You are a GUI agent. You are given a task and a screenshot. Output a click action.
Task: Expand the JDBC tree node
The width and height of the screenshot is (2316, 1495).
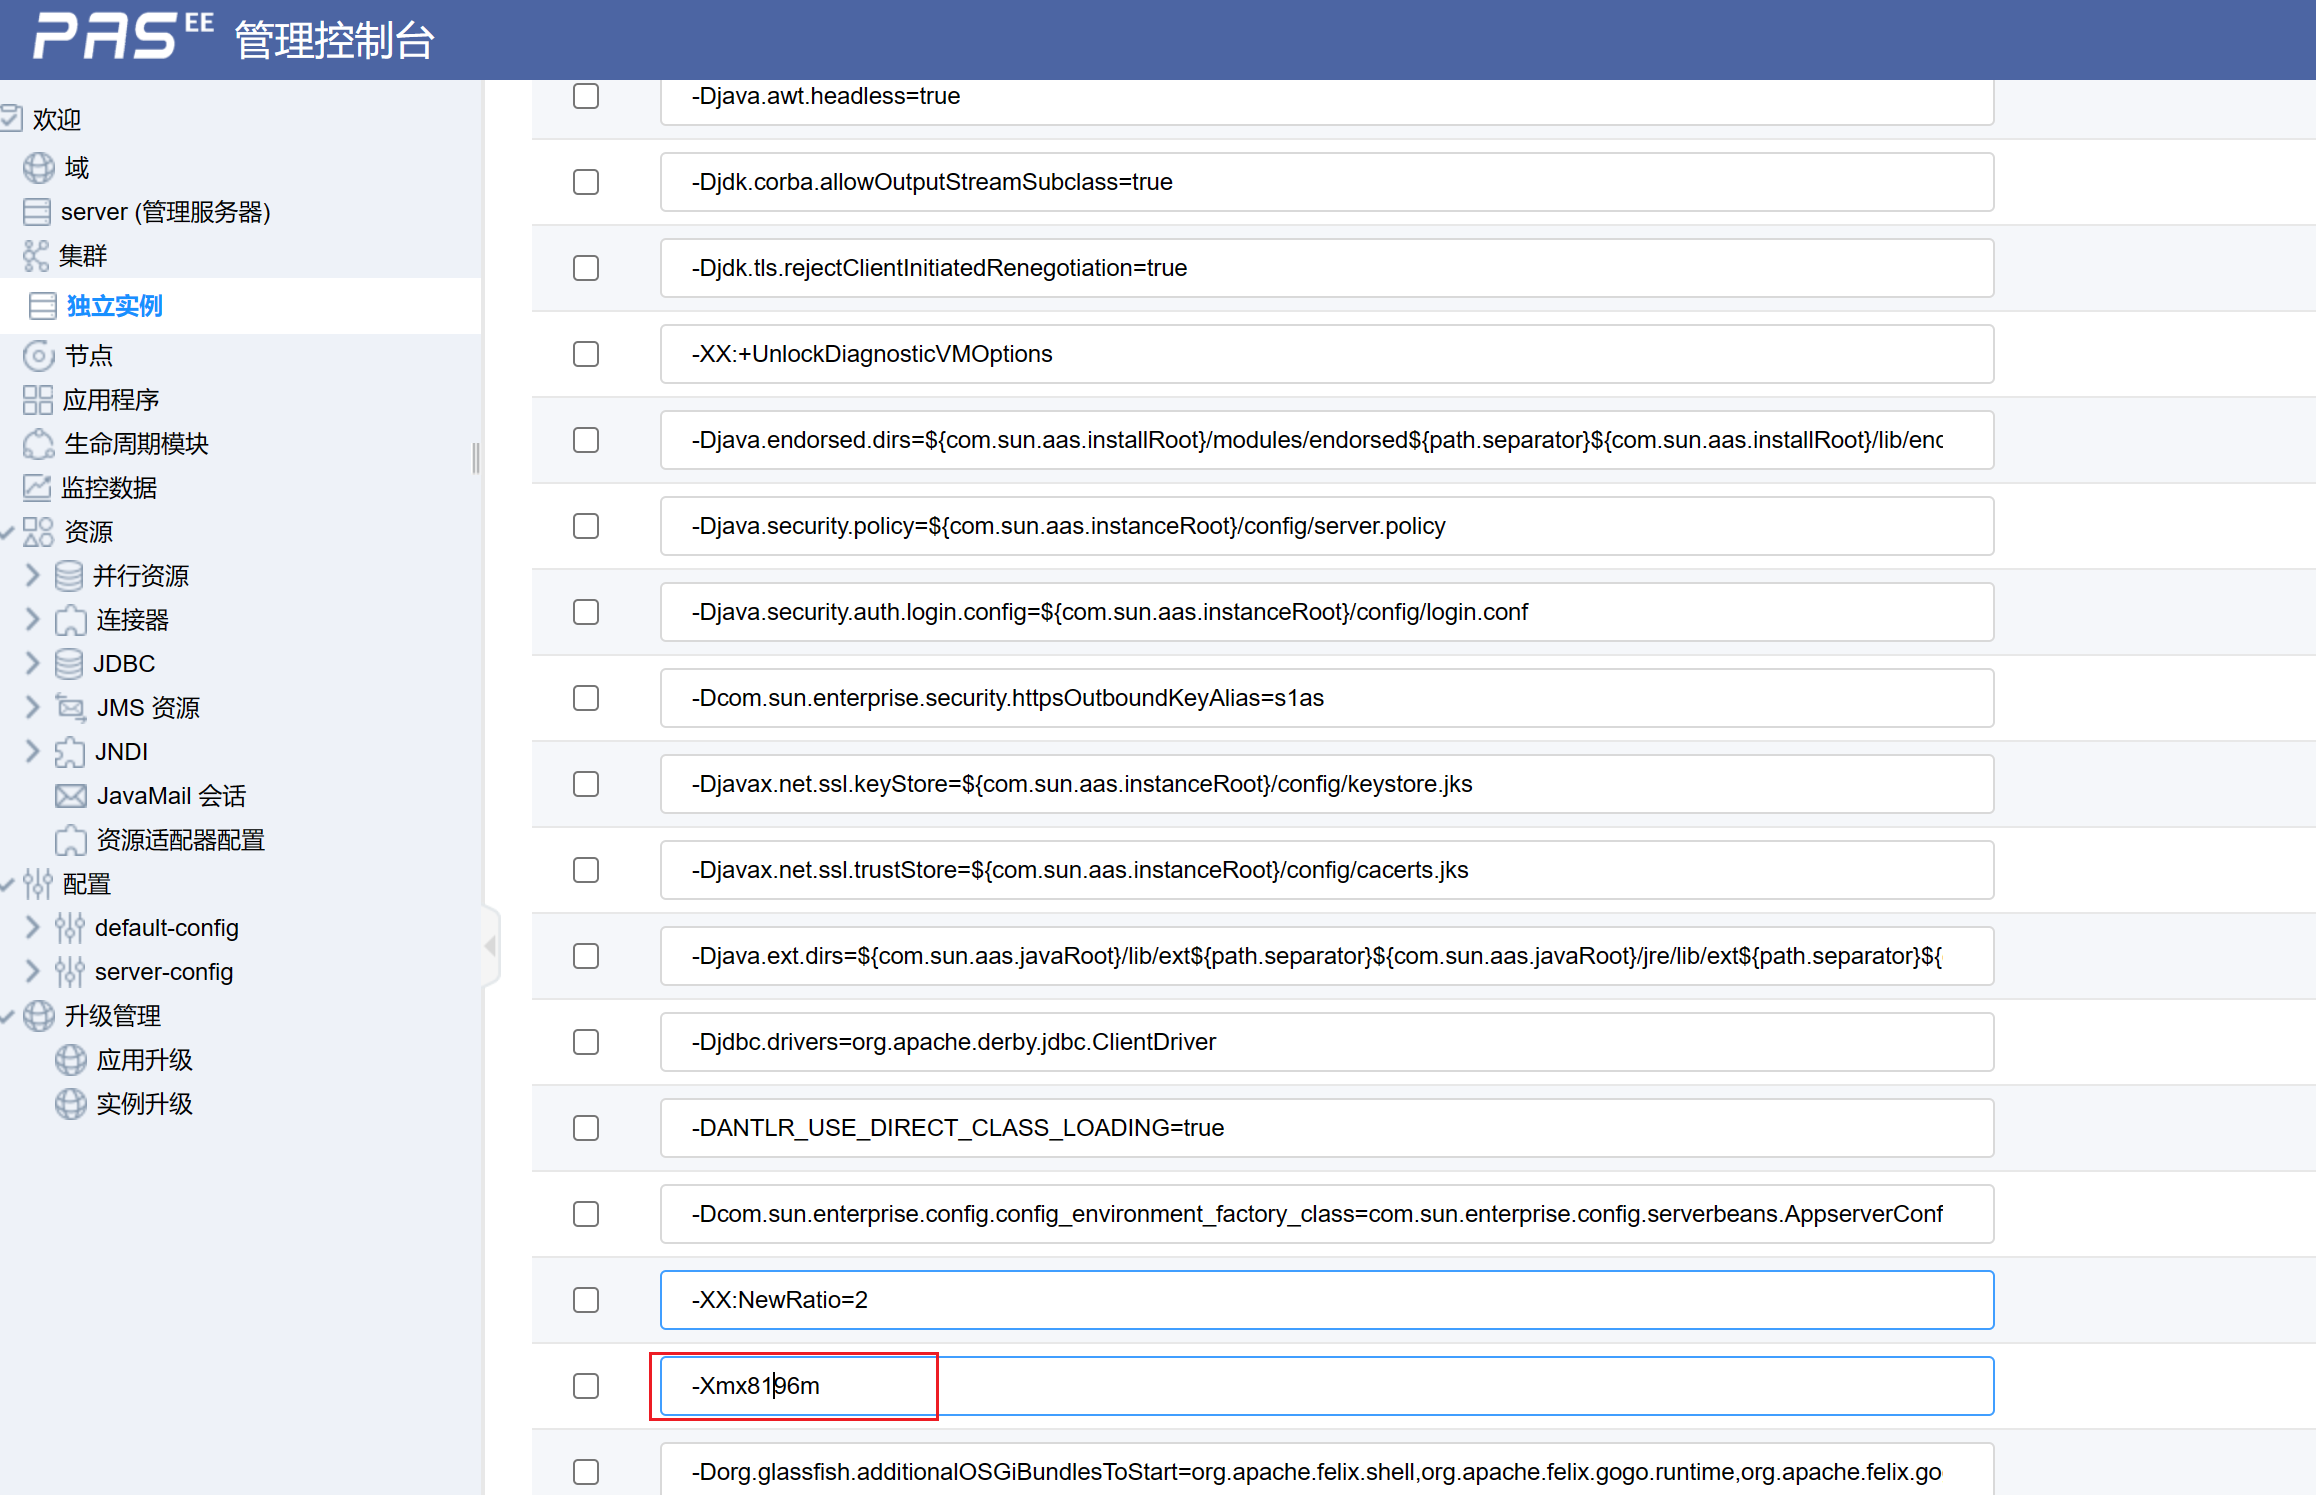pos(32,664)
